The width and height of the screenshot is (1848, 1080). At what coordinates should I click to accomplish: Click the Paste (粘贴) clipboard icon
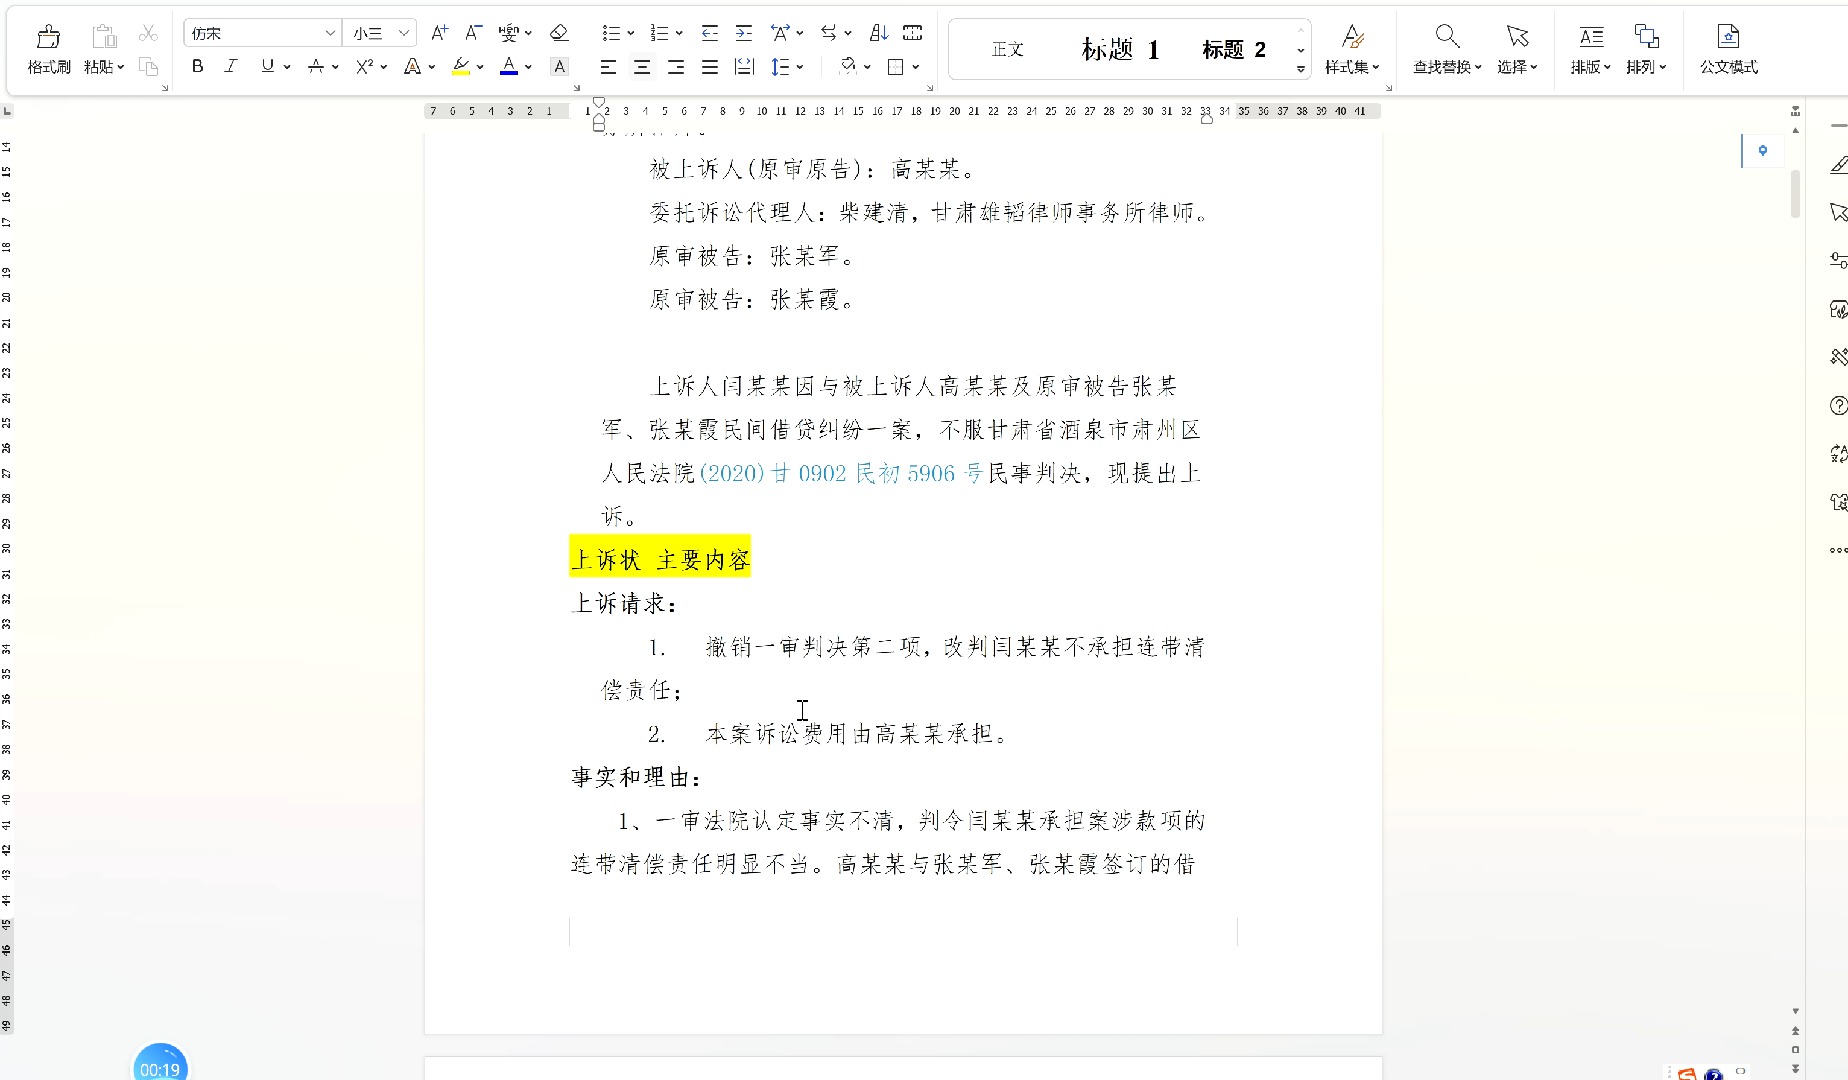coord(103,38)
